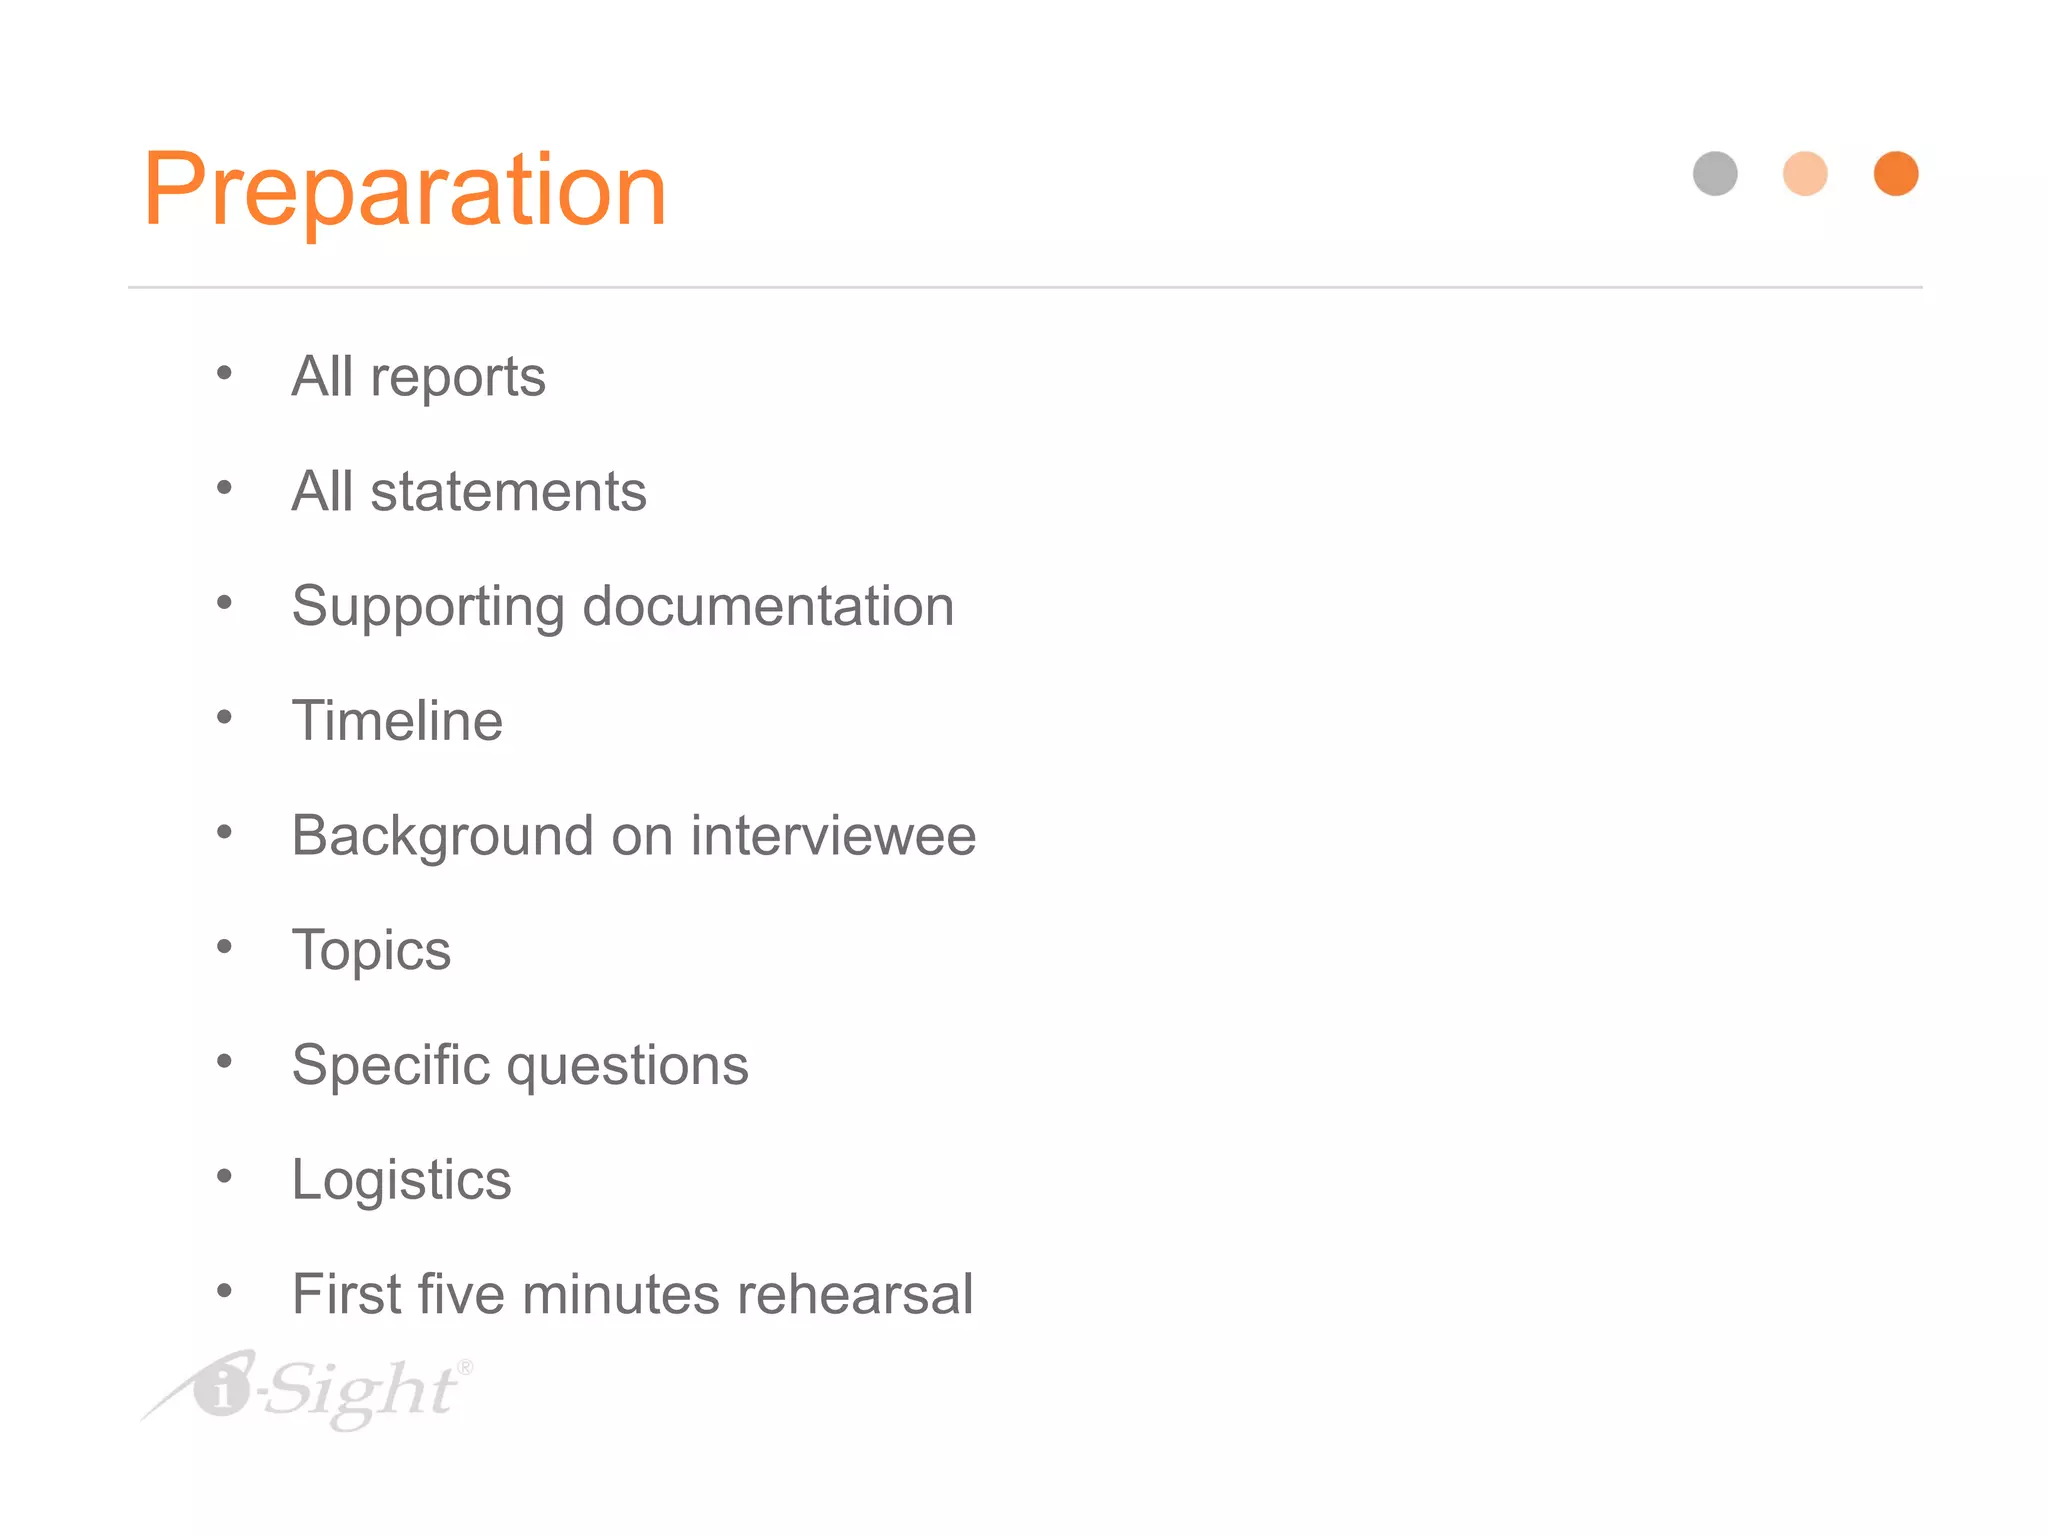Click the bullet dot before 'Logistics'
This screenshot has height=1536, width=2048.
224,1176
